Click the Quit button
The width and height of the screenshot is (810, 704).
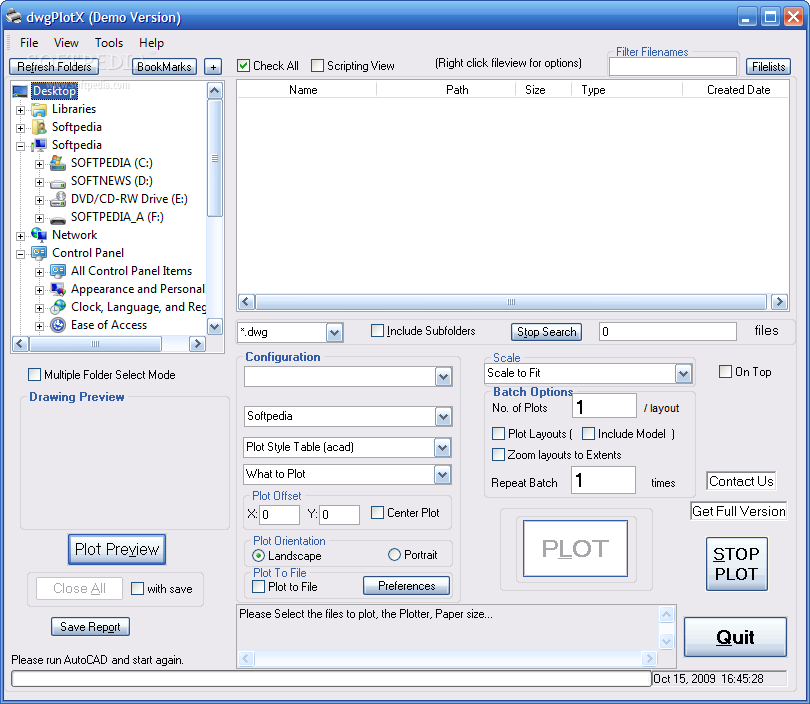pos(735,637)
